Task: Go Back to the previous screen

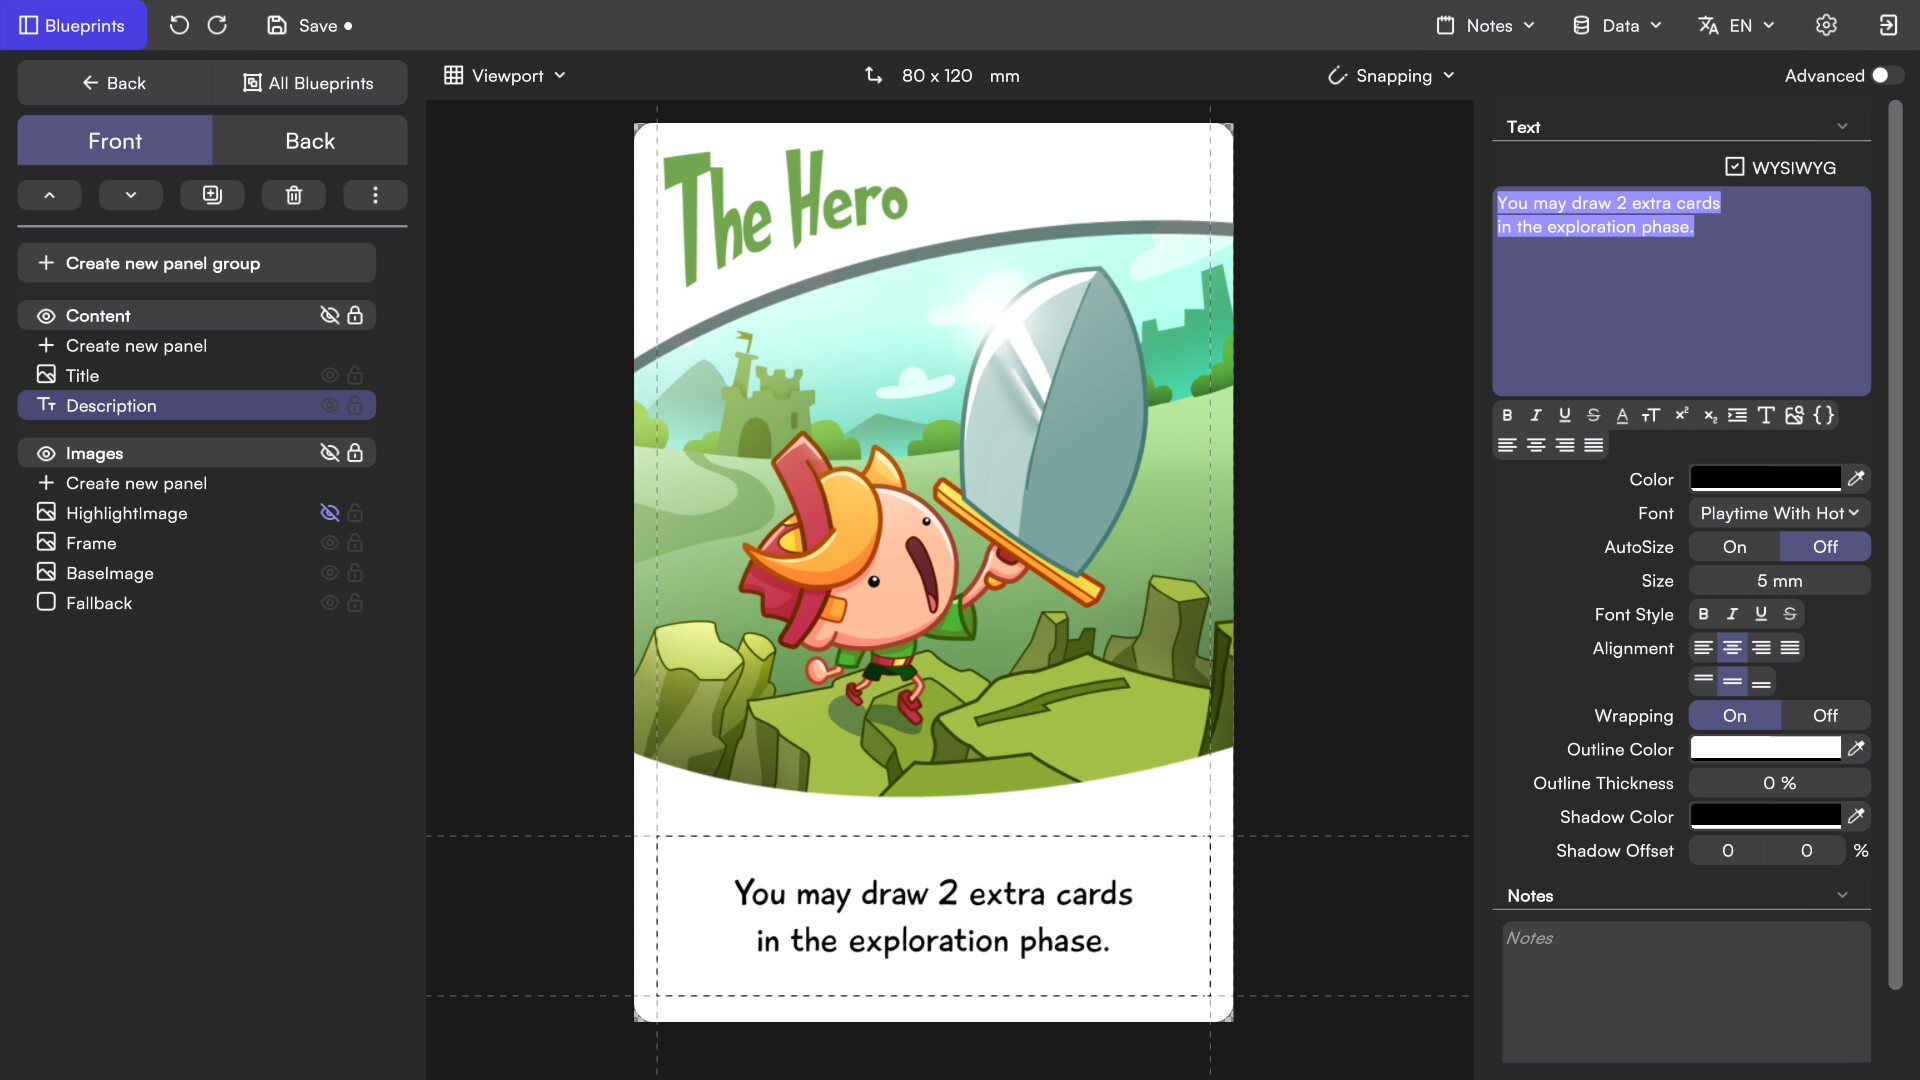Action: (114, 83)
